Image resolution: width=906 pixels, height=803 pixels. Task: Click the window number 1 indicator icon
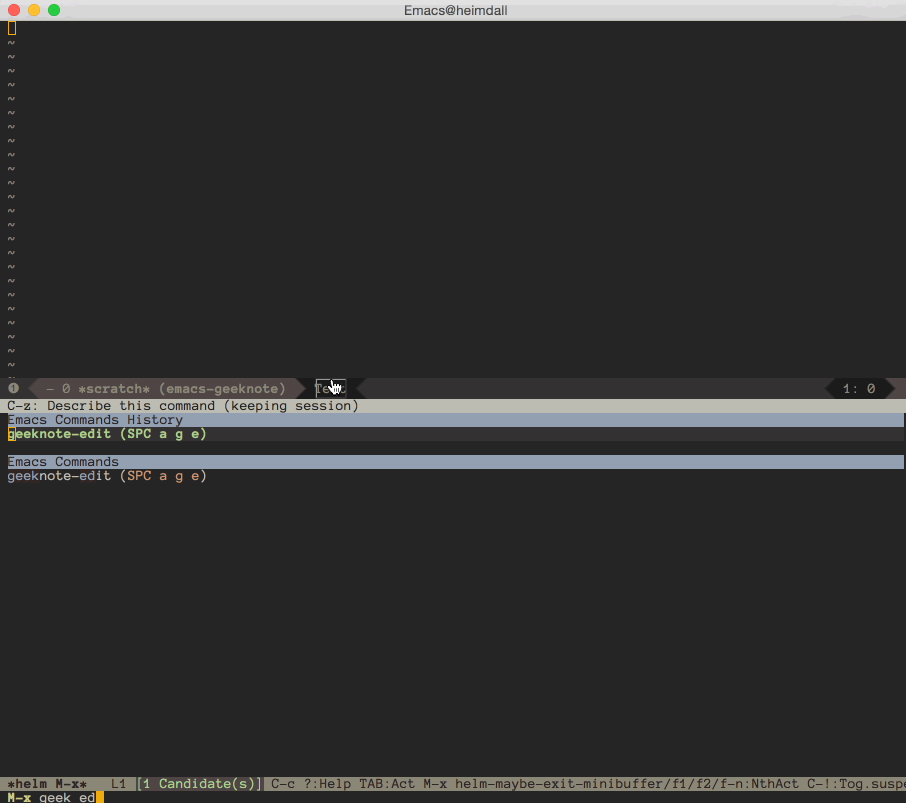tap(14, 388)
